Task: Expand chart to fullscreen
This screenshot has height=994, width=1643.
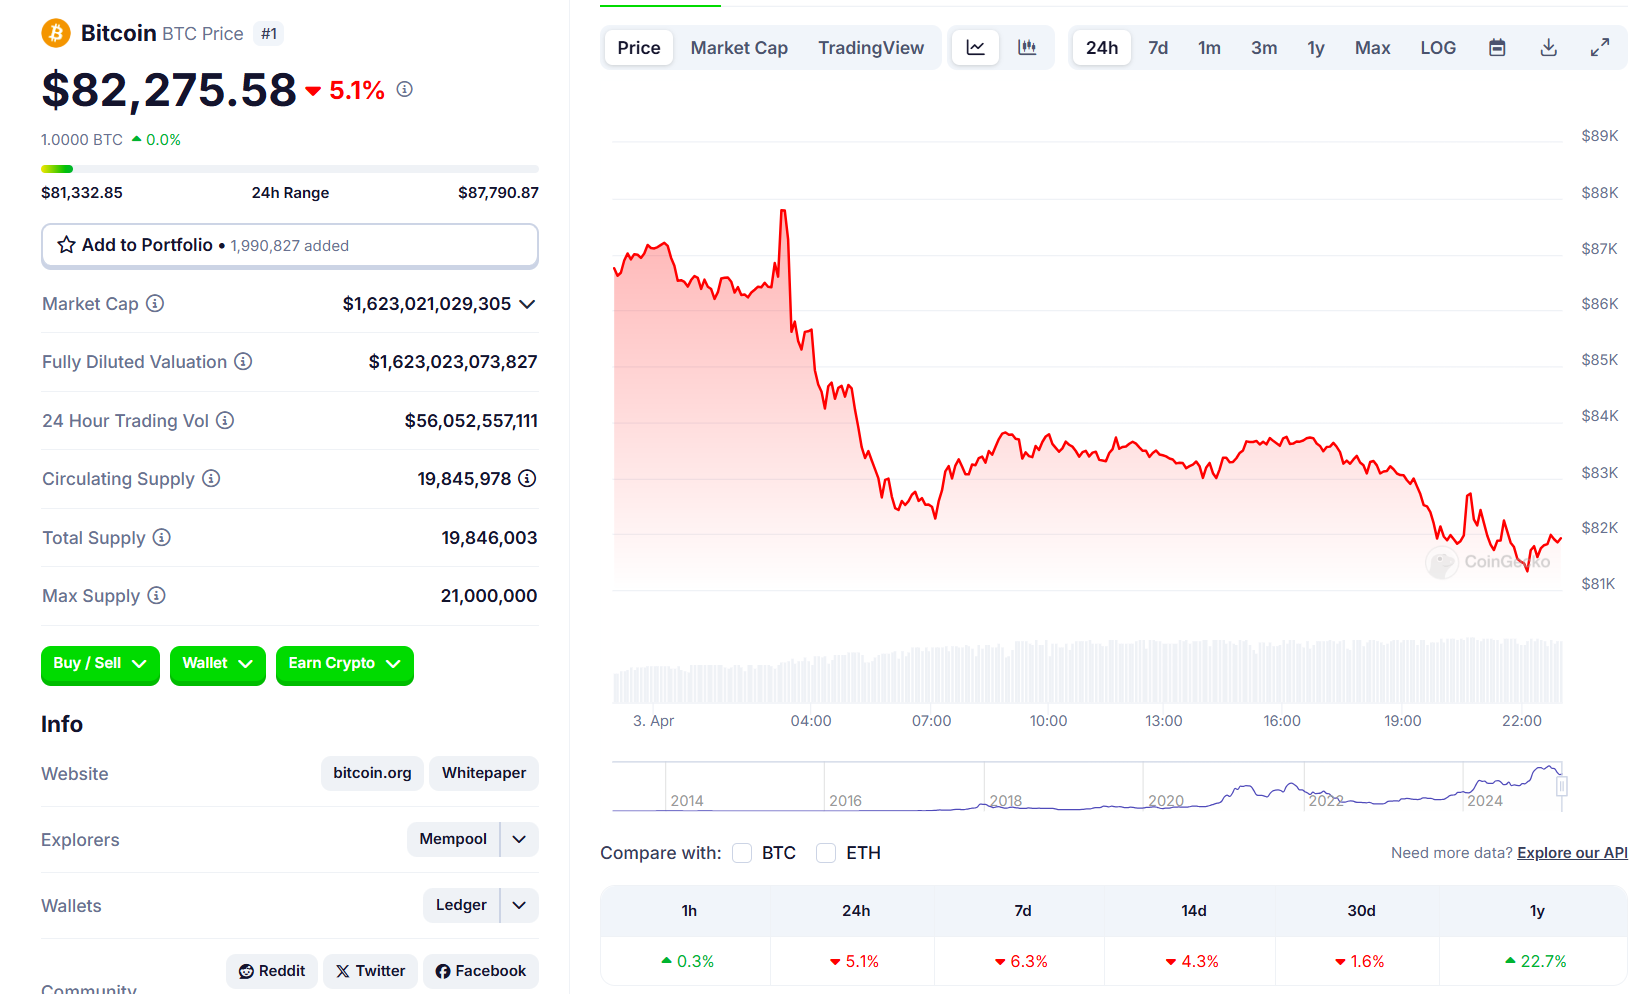Action: tap(1600, 48)
